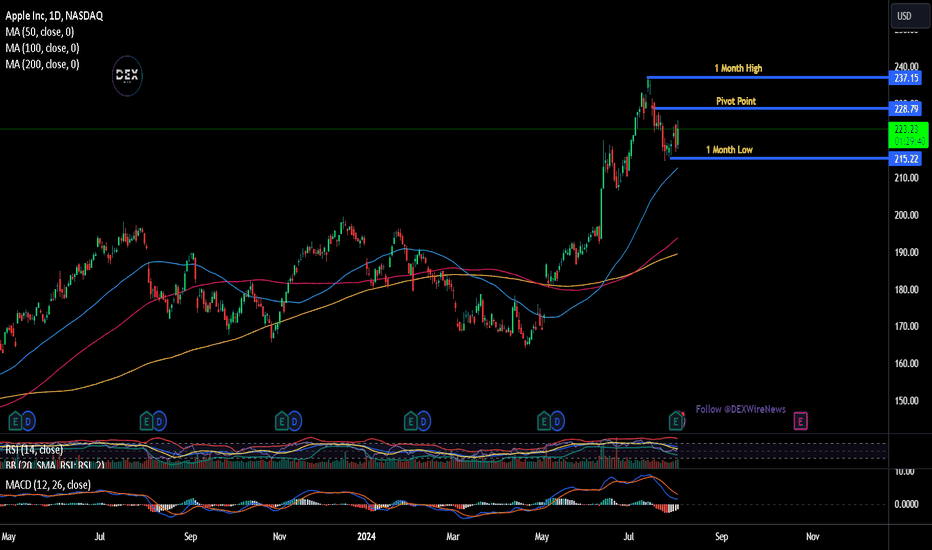The image size is (932, 550).
Task: Open the pink upcoming earnings E marker
Action: pyautogui.click(x=801, y=422)
